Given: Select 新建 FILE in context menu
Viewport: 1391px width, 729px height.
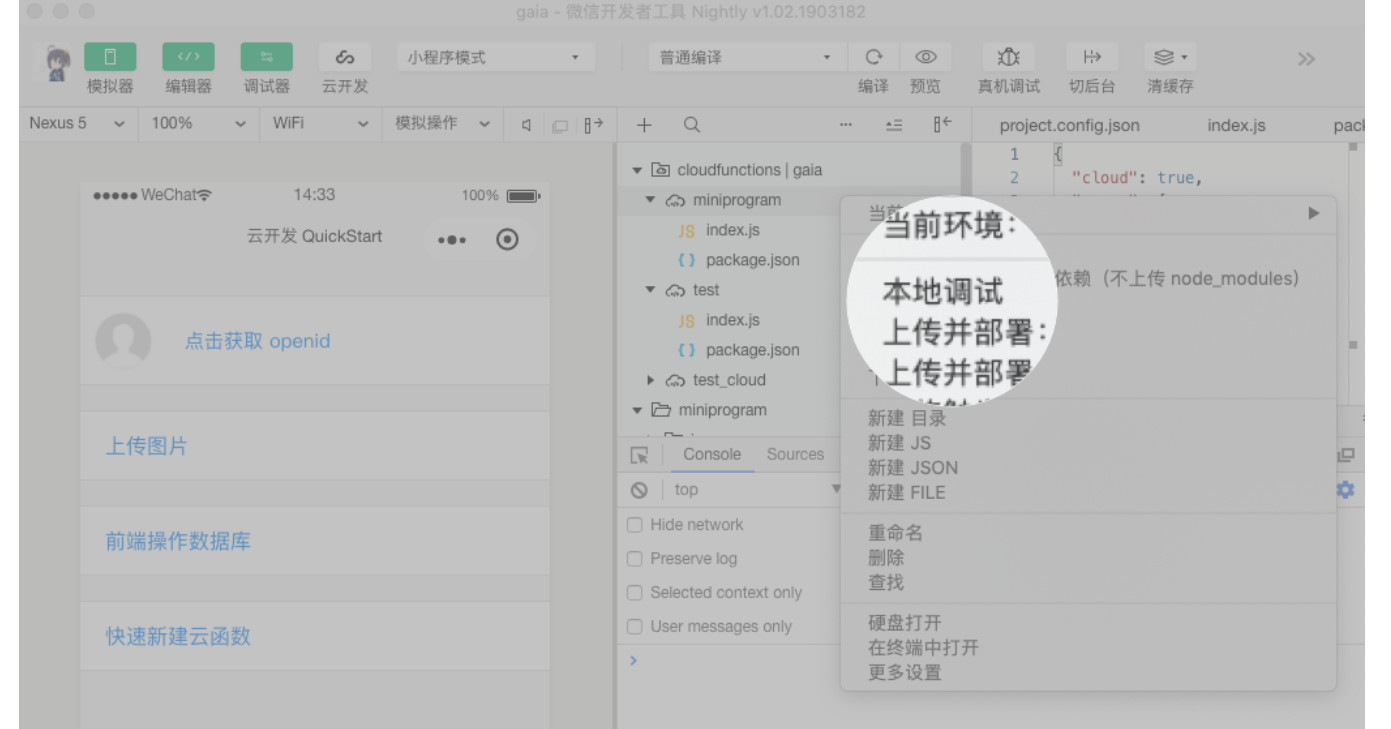Looking at the screenshot, I should coord(907,493).
